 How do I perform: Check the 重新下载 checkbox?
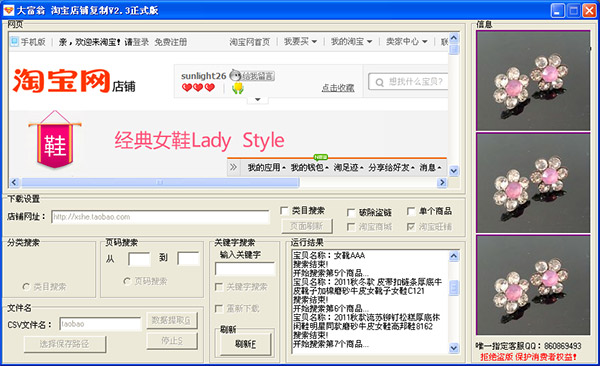coord(219,309)
